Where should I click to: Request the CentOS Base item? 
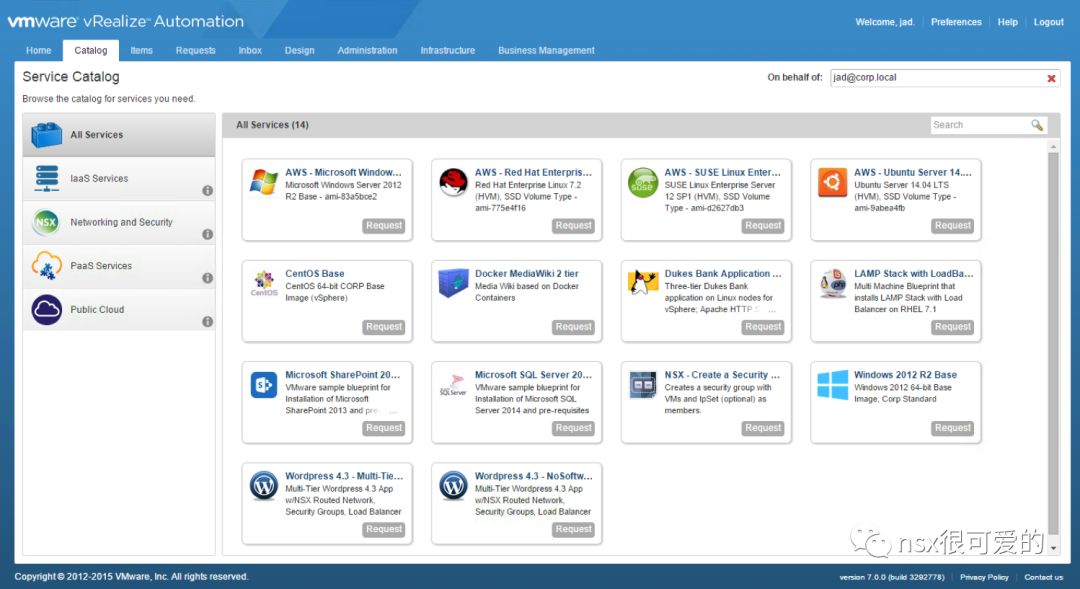point(384,327)
